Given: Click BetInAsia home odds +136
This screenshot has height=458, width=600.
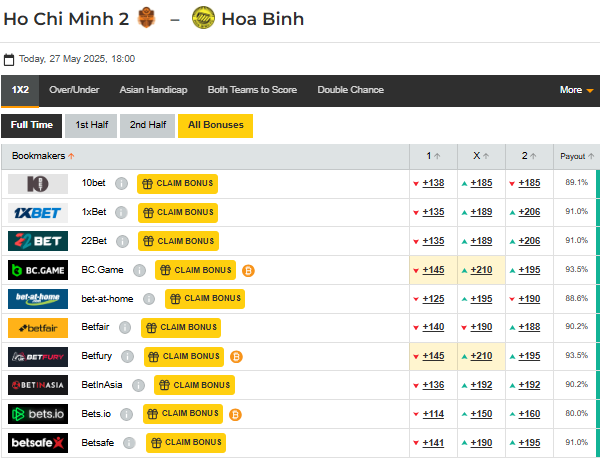Looking at the screenshot, I should click(x=433, y=385).
